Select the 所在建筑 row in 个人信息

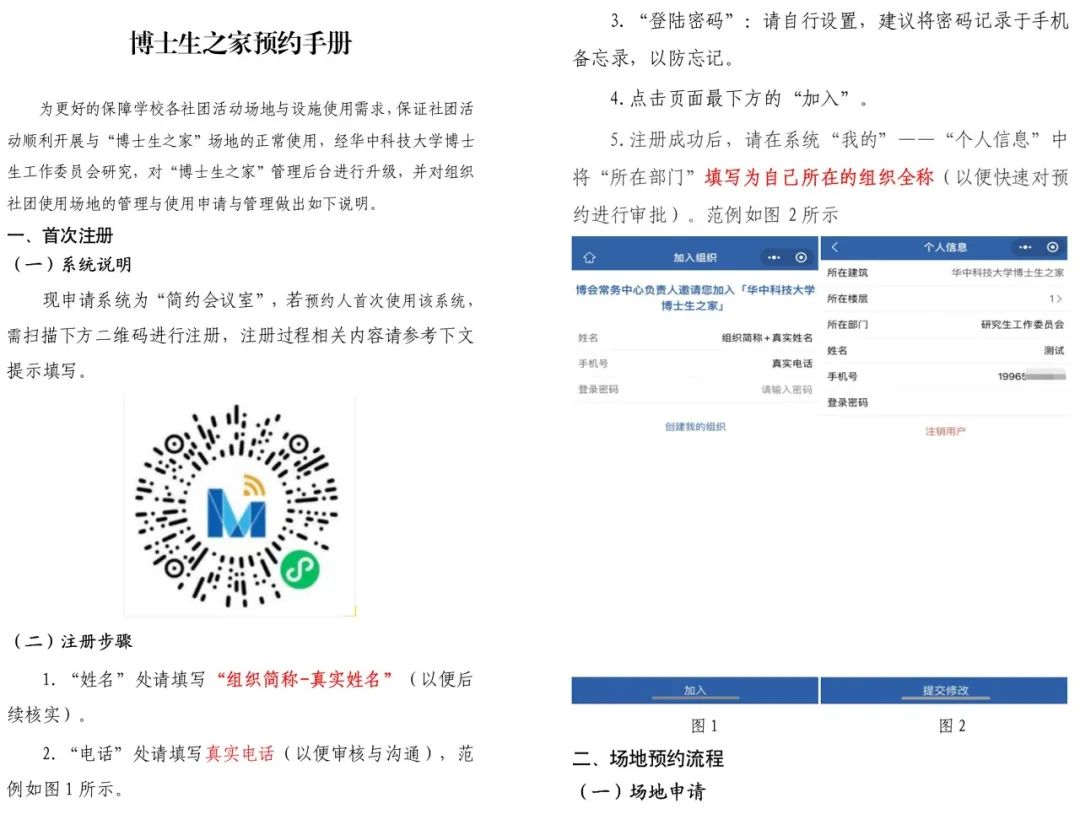coord(944,273)
